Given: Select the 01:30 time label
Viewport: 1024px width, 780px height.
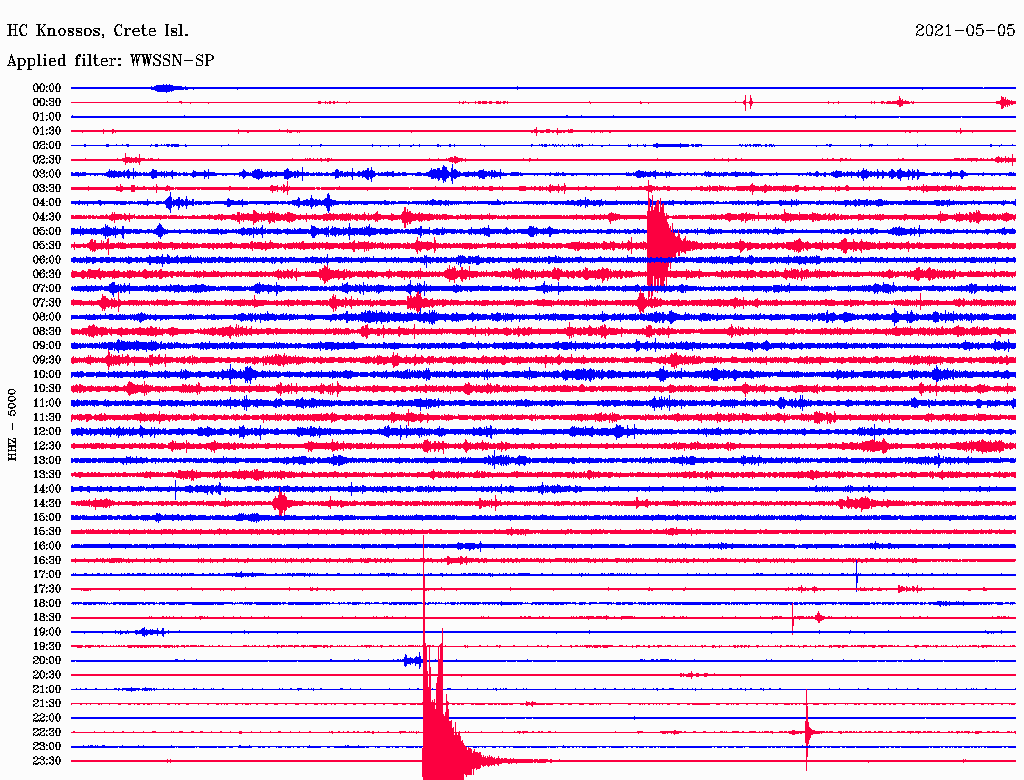Looking at the screenshot, I should click(47, 131).
